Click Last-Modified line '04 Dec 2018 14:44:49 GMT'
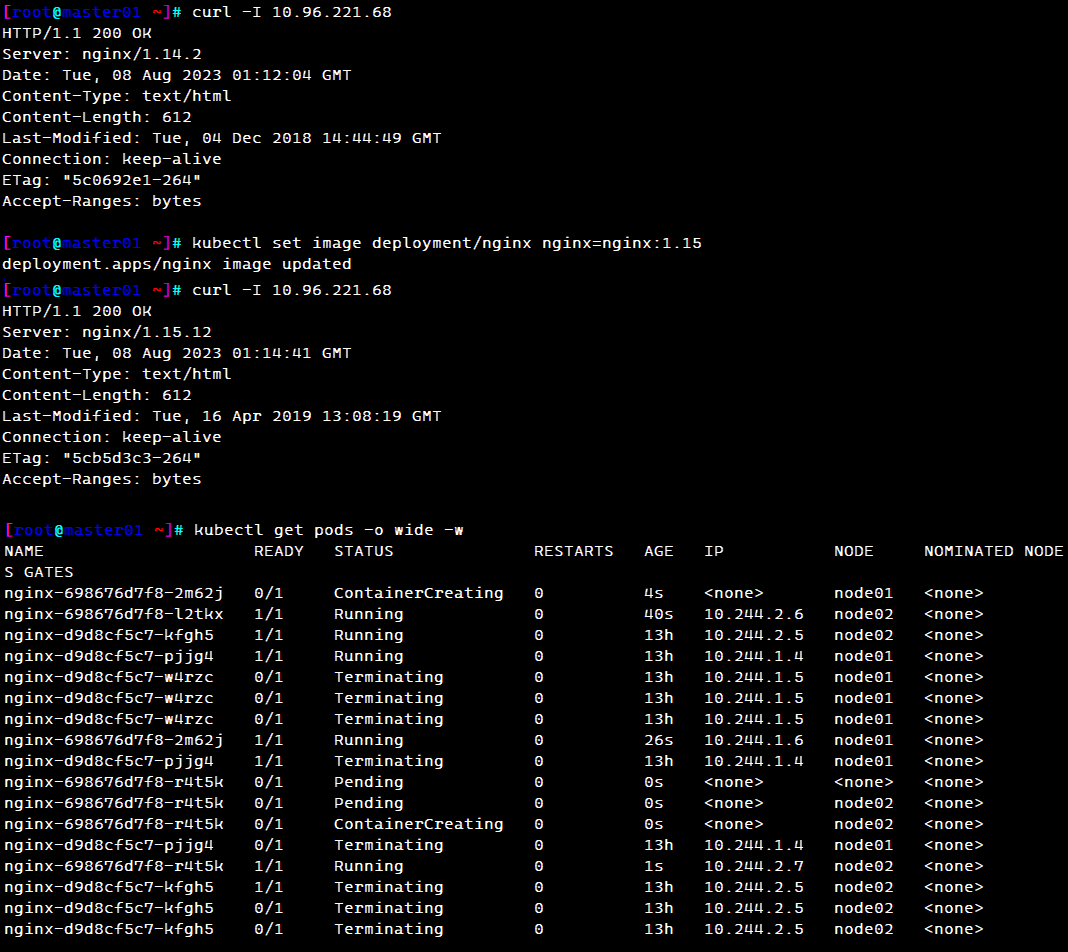 (222, 138)
